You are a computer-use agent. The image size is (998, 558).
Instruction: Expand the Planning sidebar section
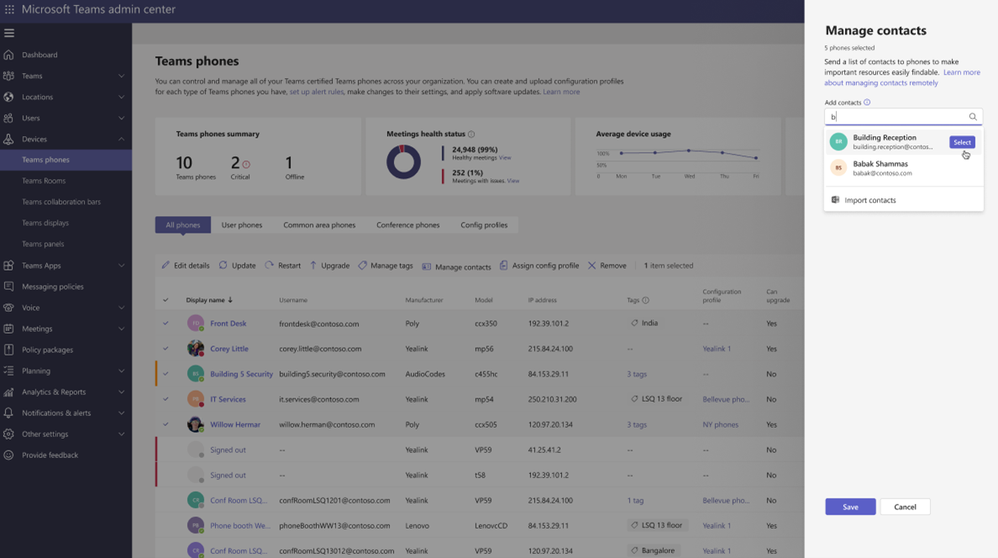pos(121,370)
